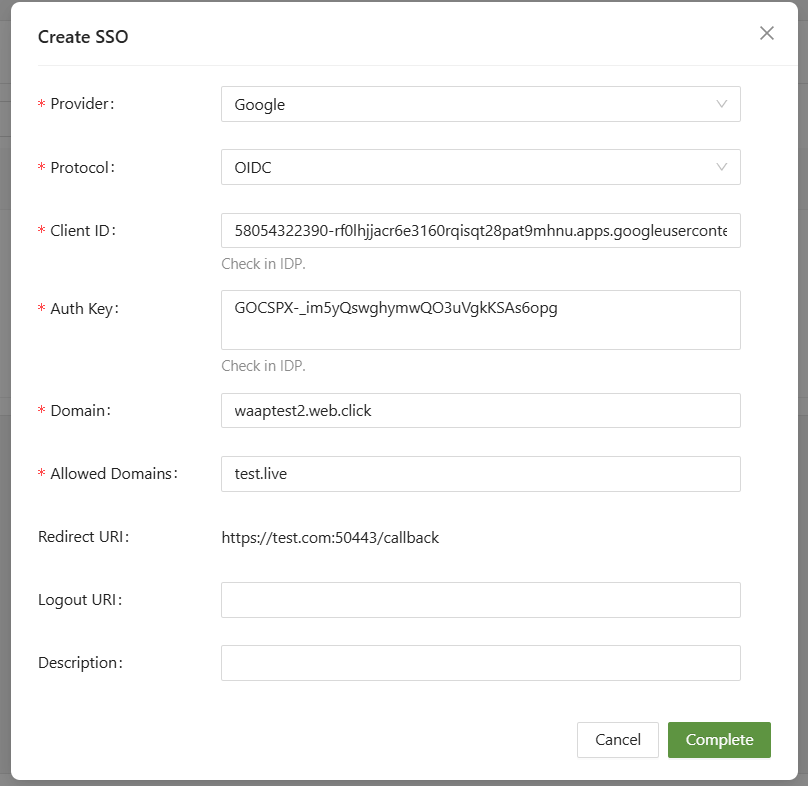This screenshot has height=786, width=808.
Task: Expand the Protocol dropdown showing OIDC
Action: coord(480,167)
